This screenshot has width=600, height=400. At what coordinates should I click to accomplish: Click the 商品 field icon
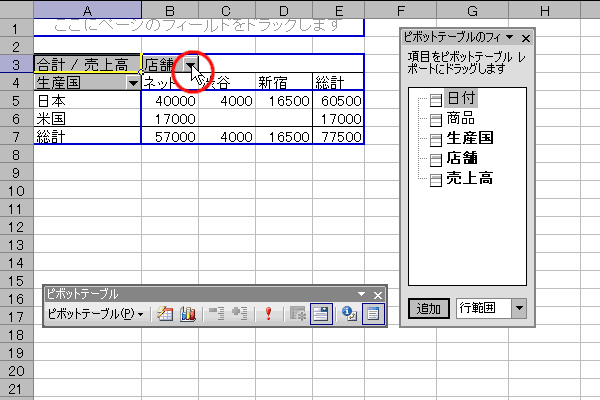point(435,120)
